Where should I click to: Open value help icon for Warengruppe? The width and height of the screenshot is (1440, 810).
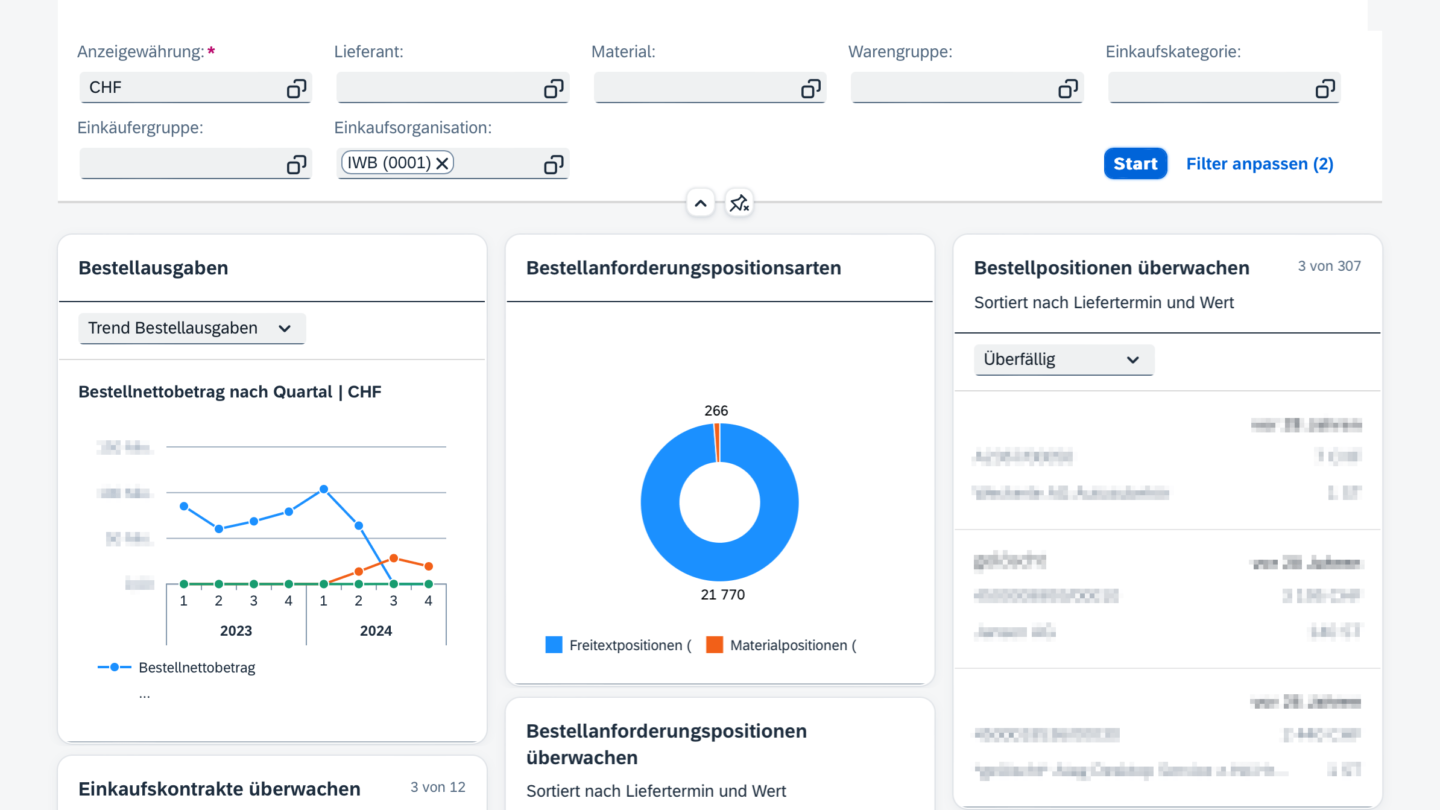point(1067,89)
